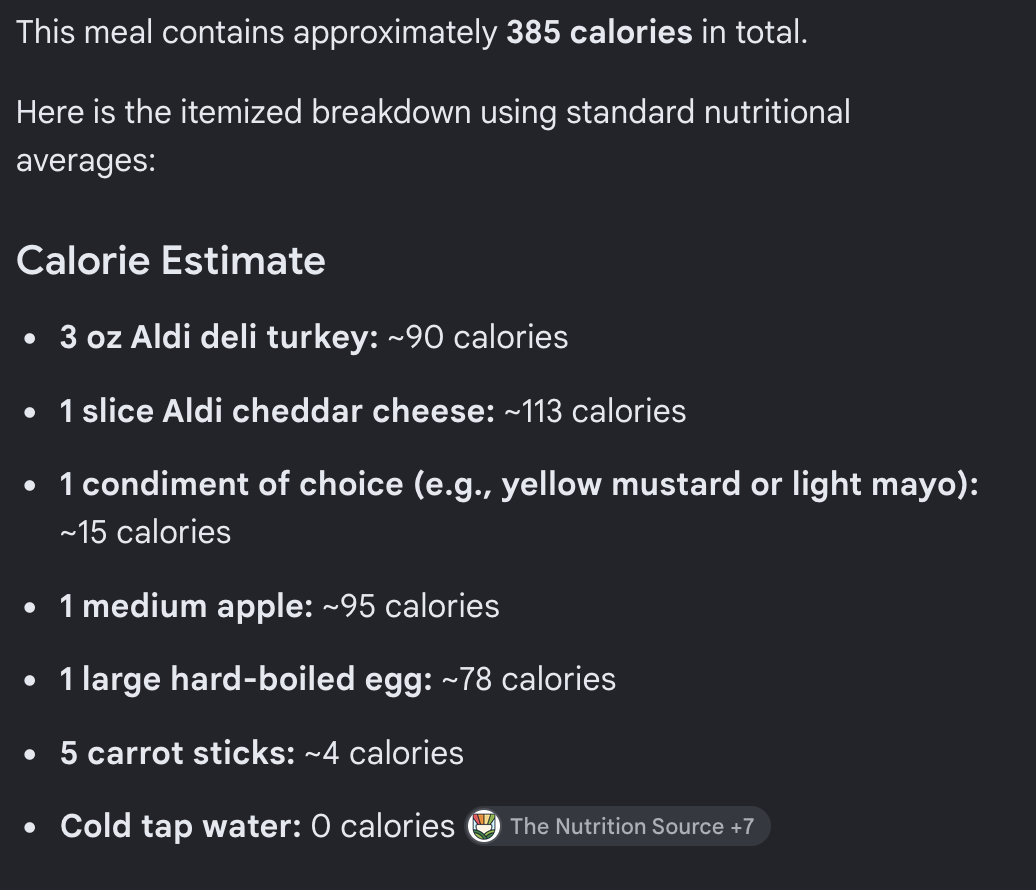Click the ~90 calories turkey value
1036x890 pixels.
point(478,337)
